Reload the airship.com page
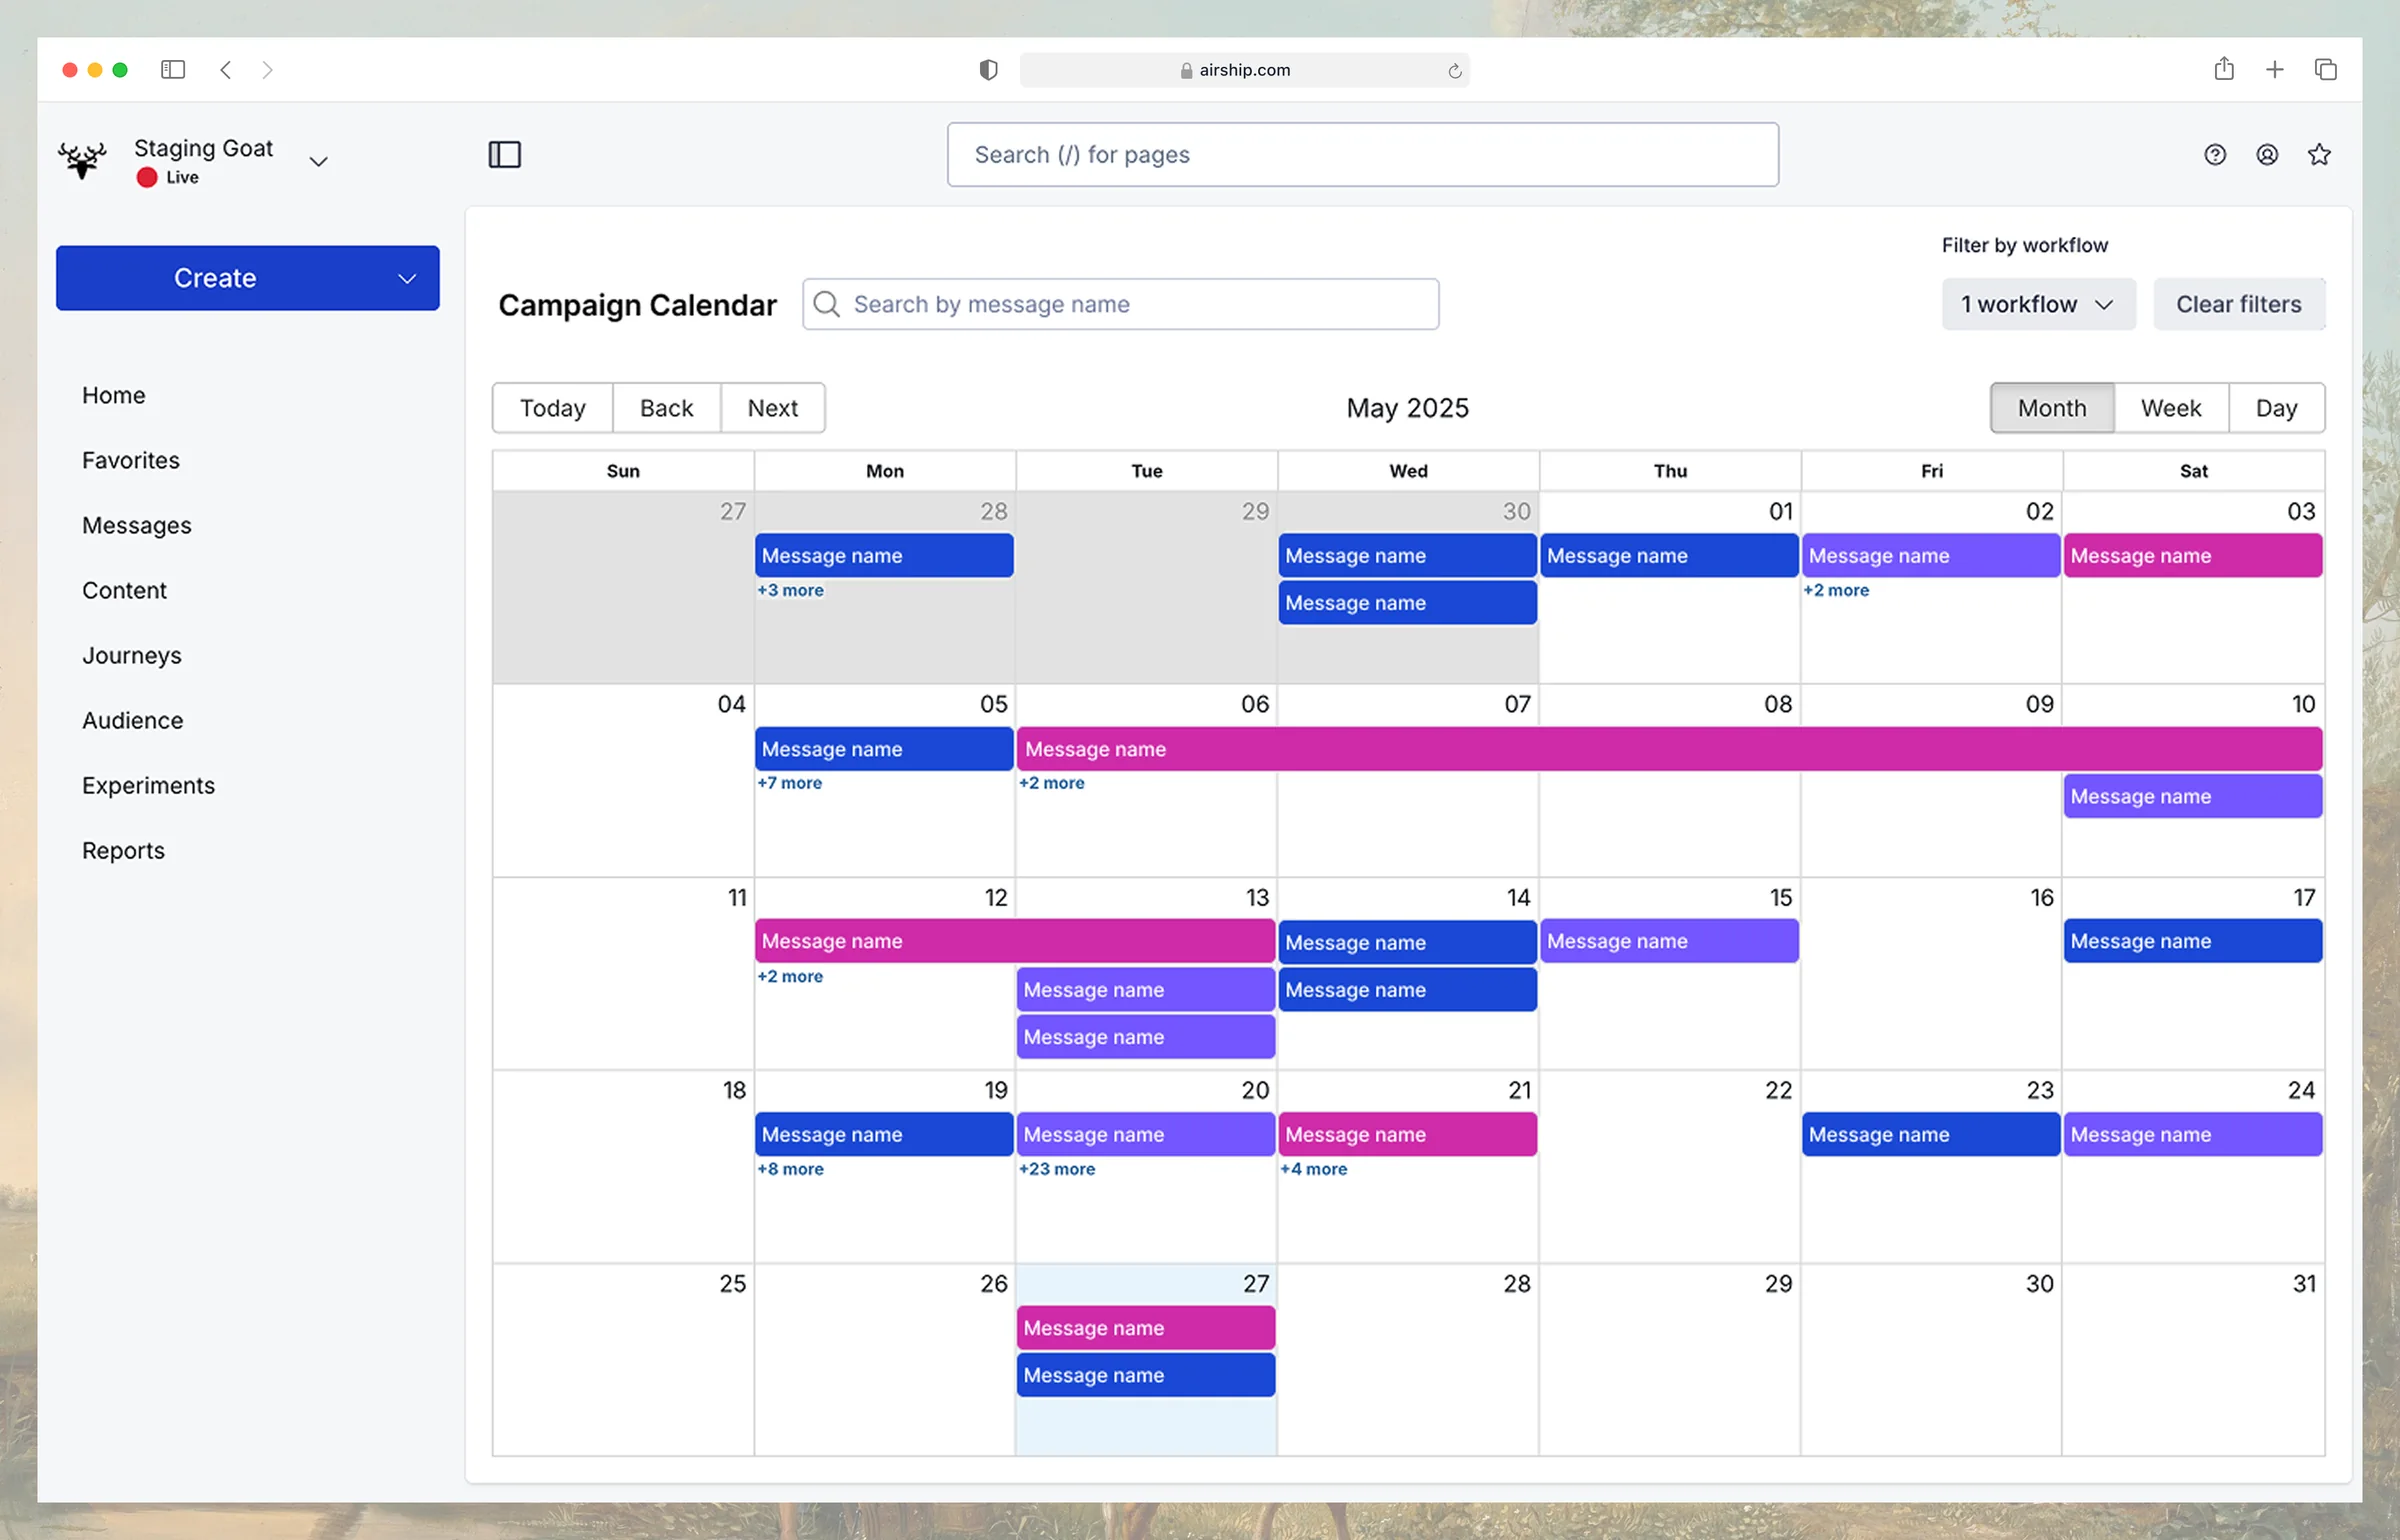The height and width of the screenshot is (1540, 2400). tap(1455, 71)
